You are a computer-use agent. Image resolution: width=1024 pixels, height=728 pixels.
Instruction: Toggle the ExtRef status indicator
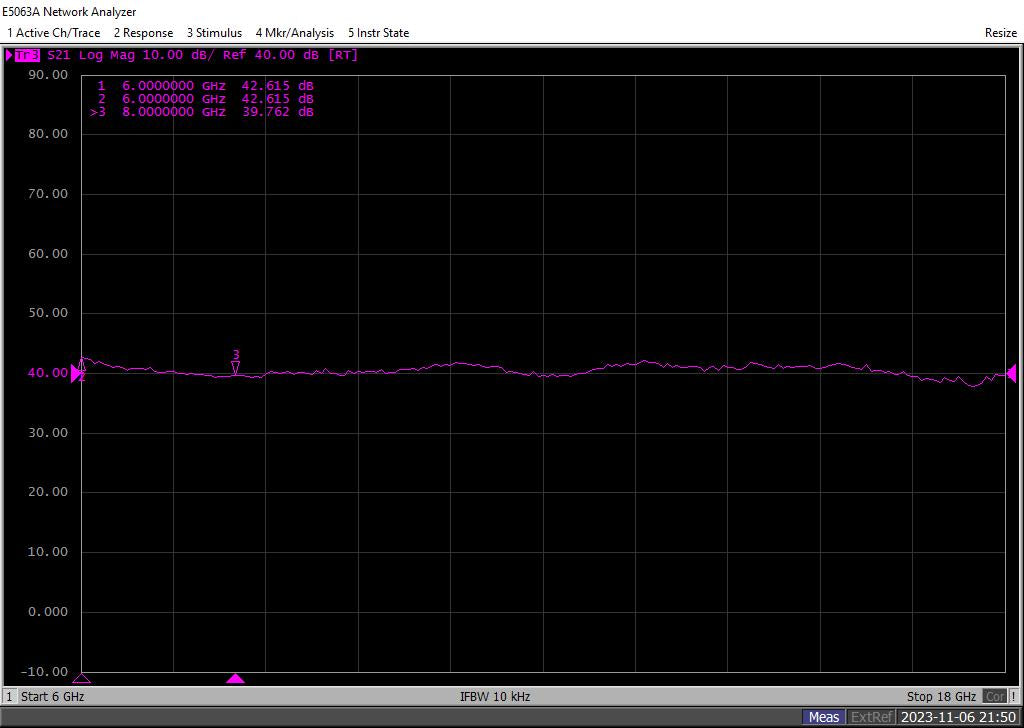(x=871, y=717)
